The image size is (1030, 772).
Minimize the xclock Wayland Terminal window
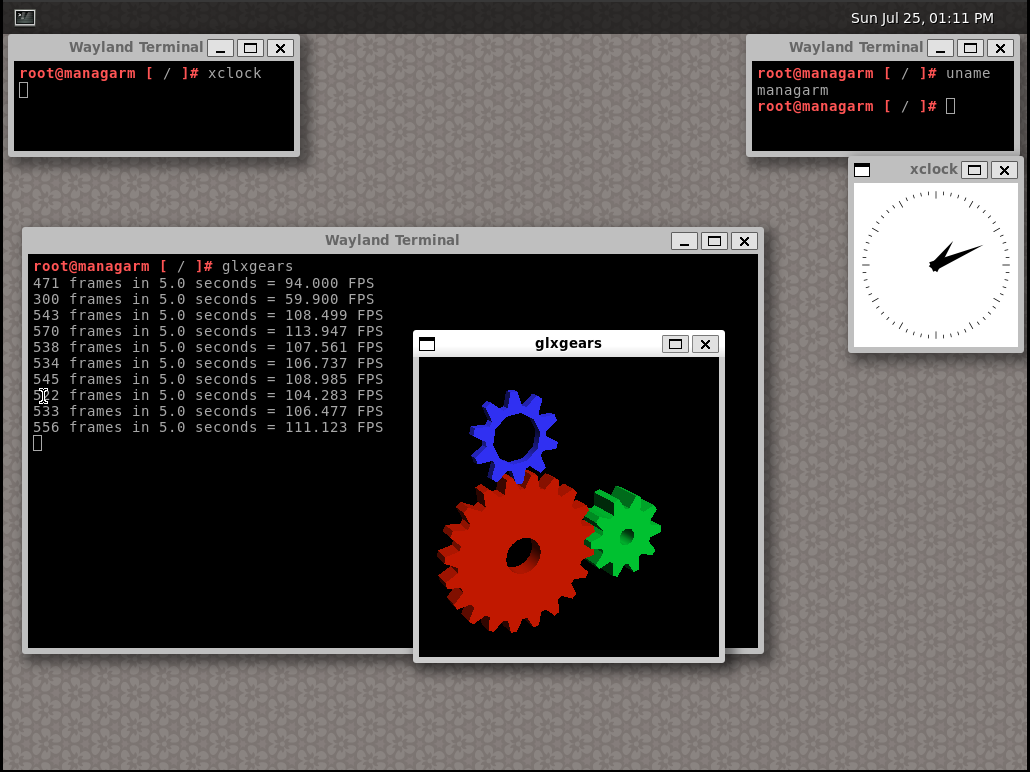click(221, 48)
